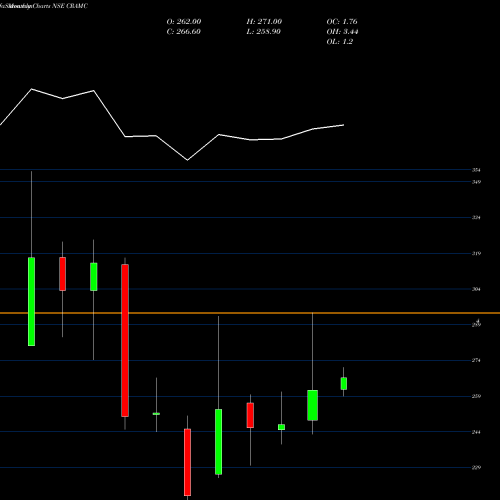Click the low price value L: 258.90

[x=264, y=32]
